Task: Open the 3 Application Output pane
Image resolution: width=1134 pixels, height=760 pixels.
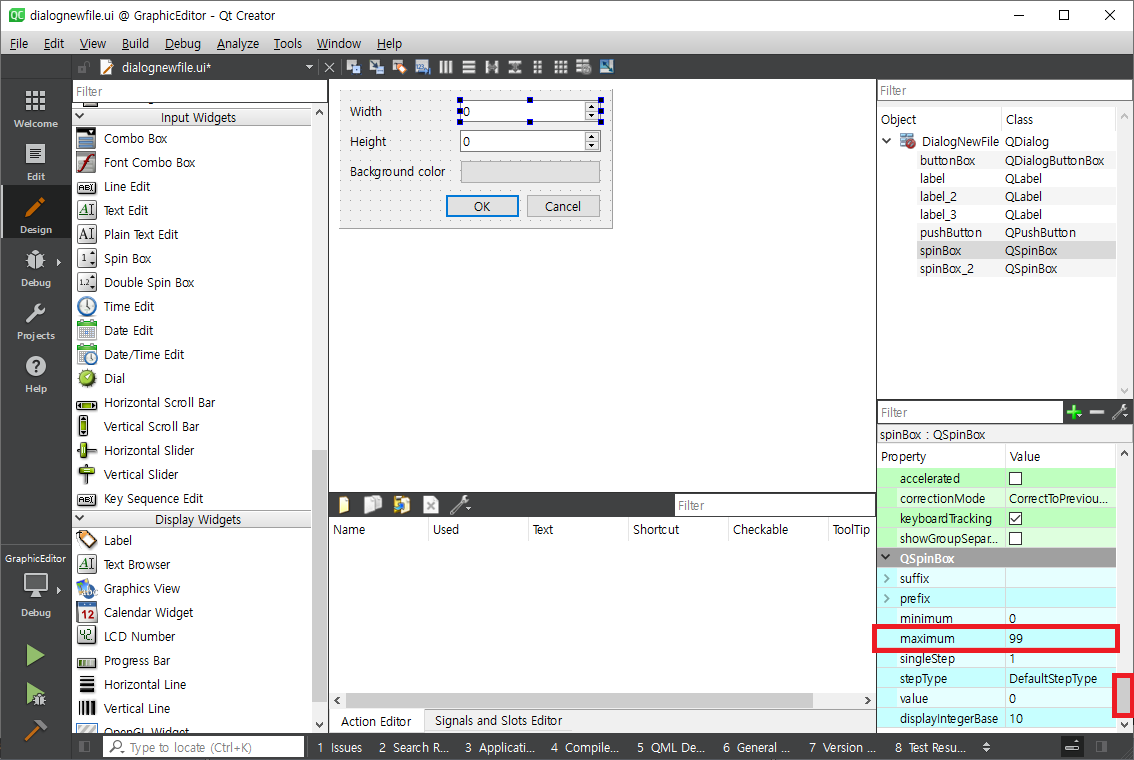Action: point(499,747)
